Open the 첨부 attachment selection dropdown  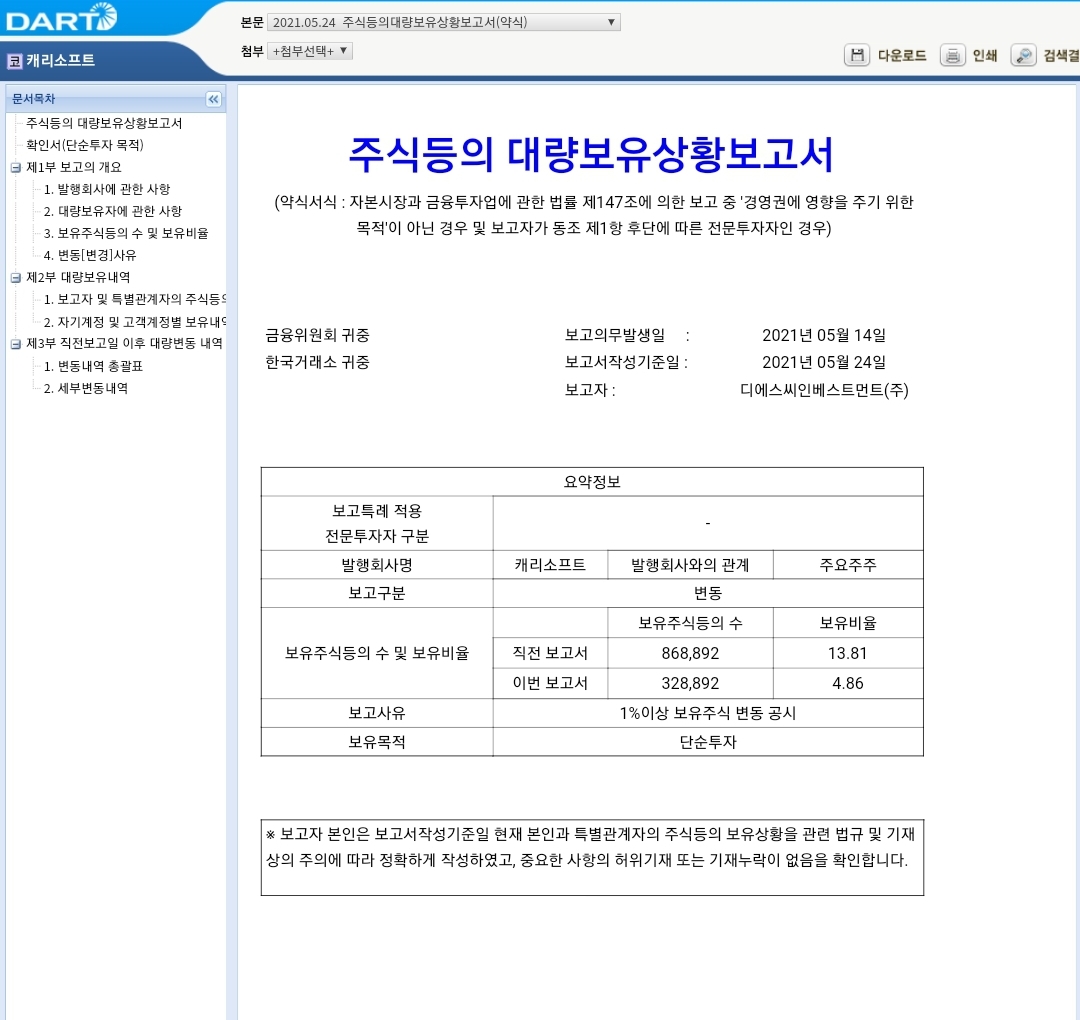click(x=310, y=51)
